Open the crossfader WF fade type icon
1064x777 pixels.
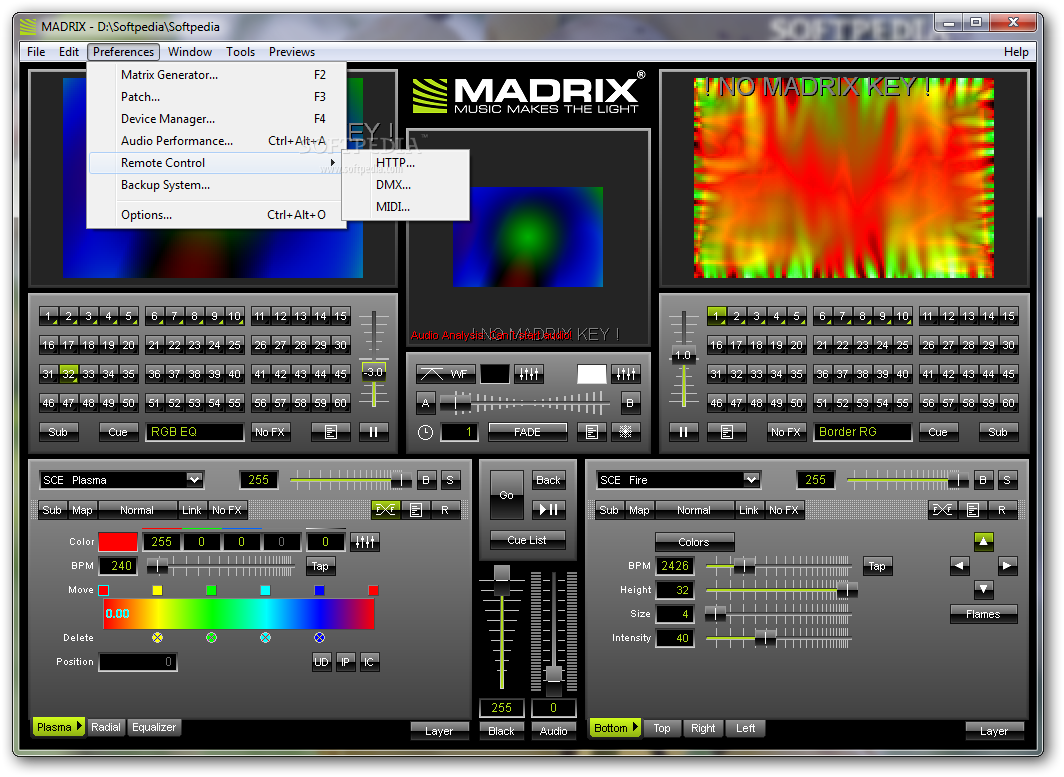pyautogui.click(x=444, y=374)
